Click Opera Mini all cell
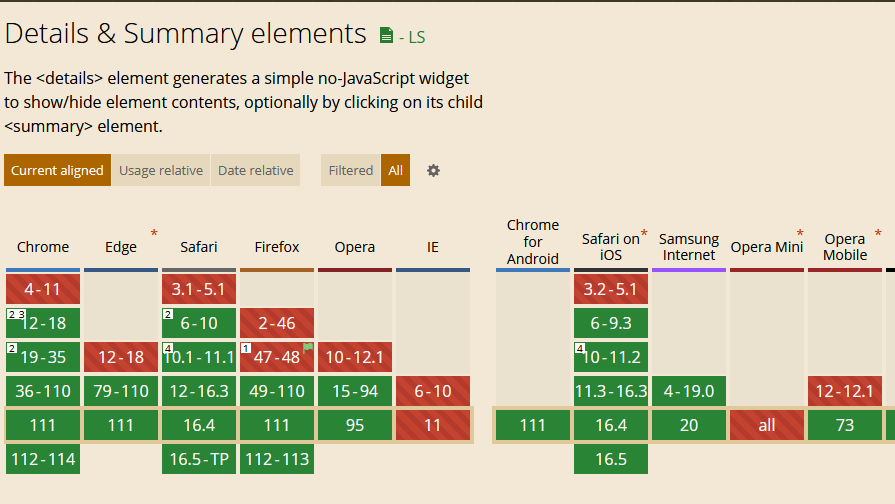Screen dimensions: 895x504 (x=767, y=426)
